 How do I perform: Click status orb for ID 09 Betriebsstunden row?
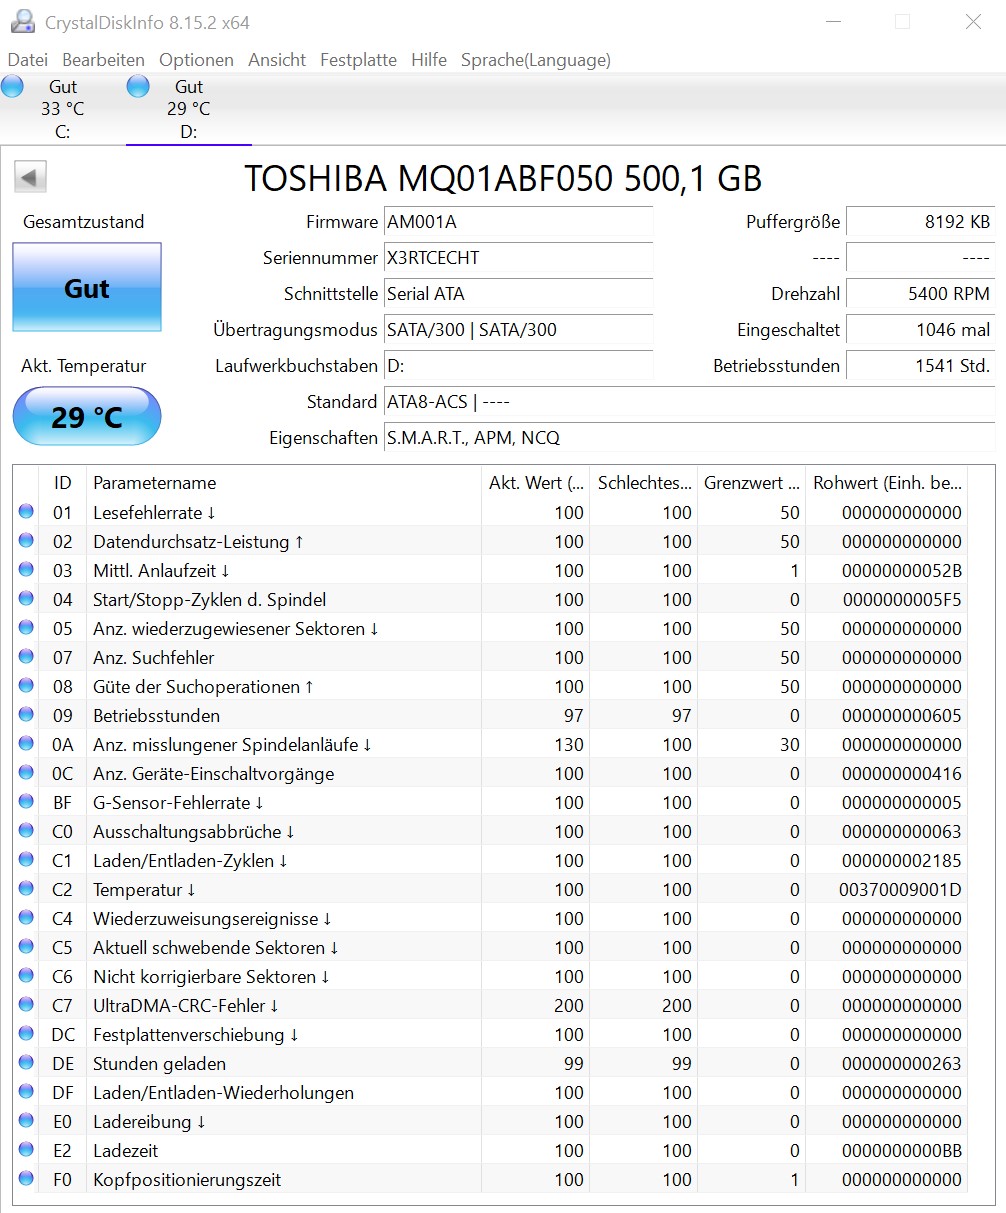pyautogui.click(x=26, y=716)
